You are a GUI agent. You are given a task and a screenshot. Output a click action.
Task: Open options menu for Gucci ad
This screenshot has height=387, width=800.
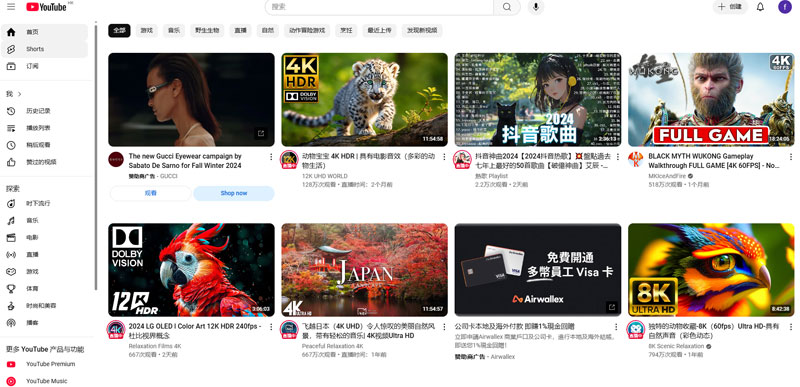[271, 157]
